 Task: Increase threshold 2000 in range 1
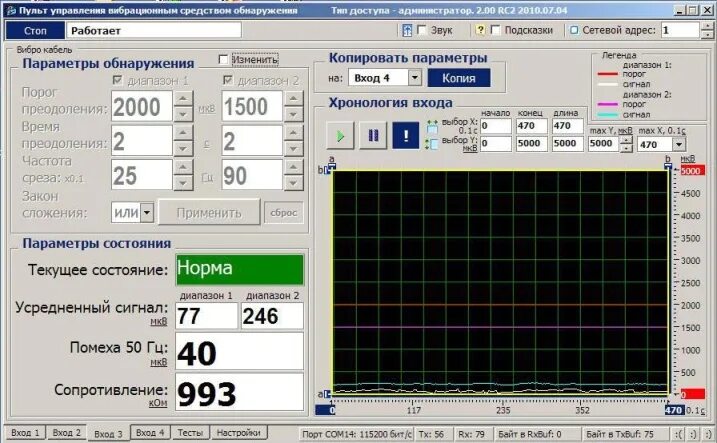point(183,98)
